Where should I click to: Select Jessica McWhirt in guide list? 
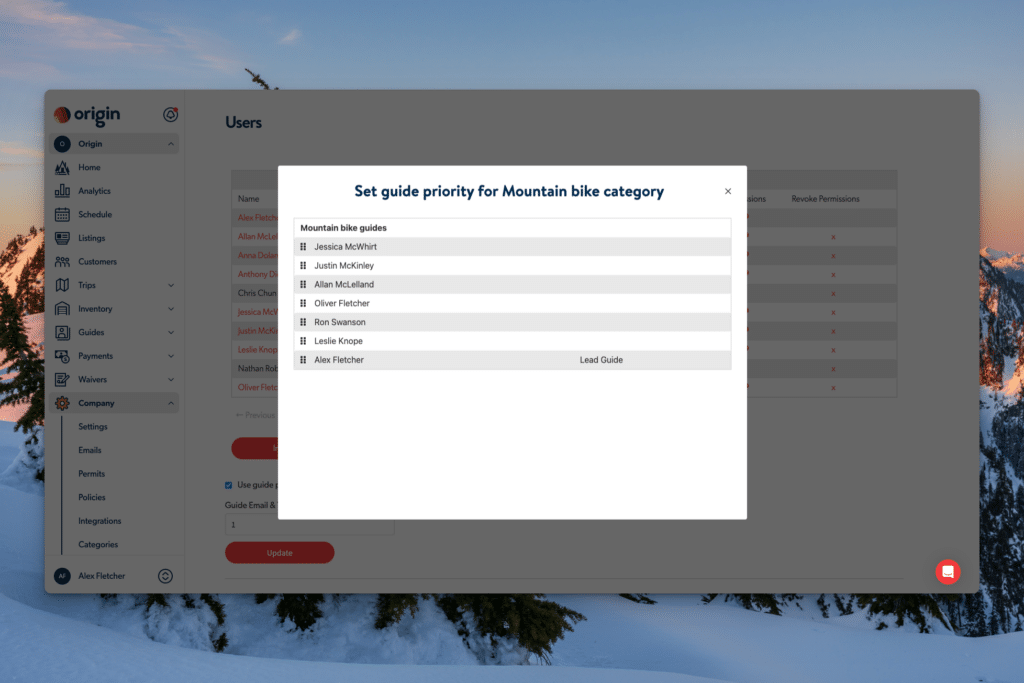tap(345, 247)
